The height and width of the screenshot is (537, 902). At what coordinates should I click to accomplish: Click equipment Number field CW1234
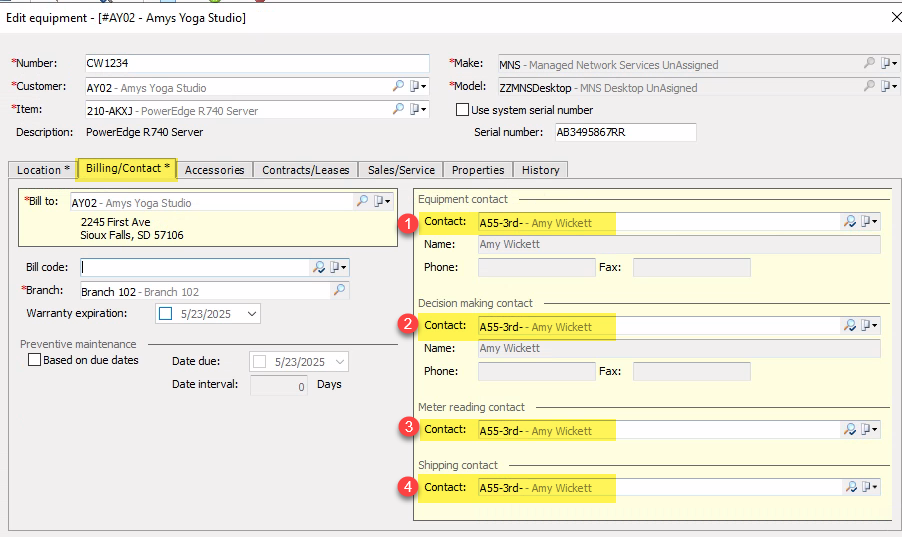(257, 63)
